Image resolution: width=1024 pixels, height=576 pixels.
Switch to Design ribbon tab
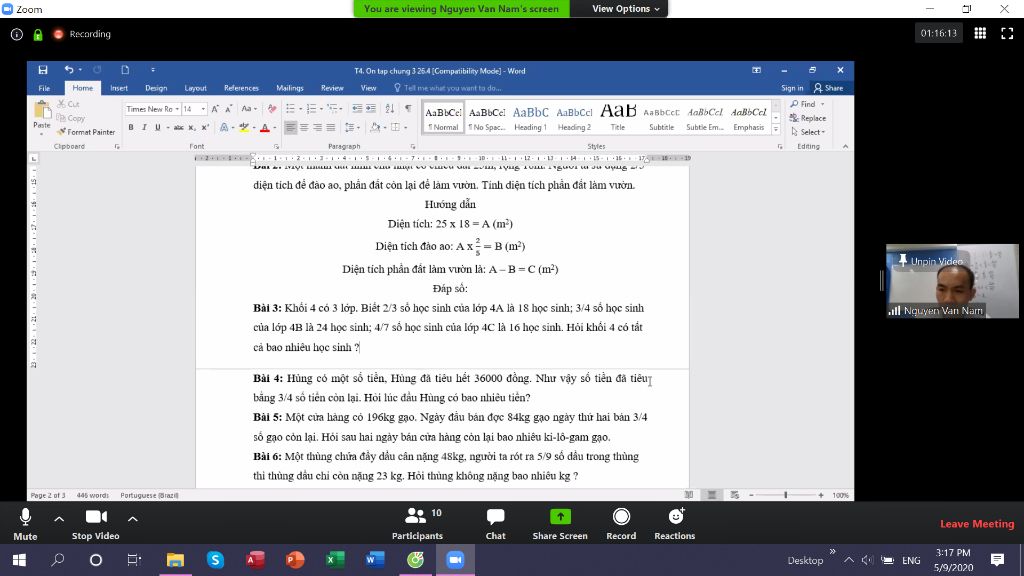pos(156,88)
